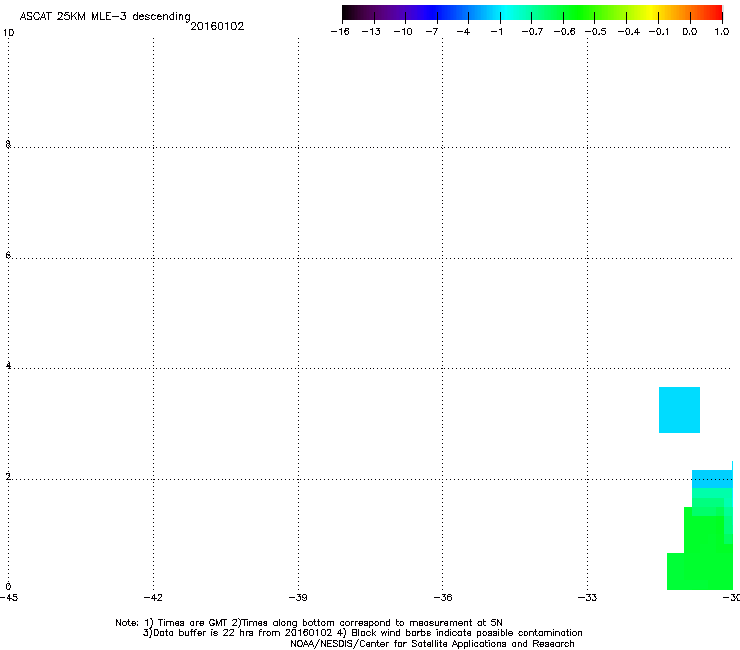Viewport: 740px width, 650px height.
Task: Click the isolated light blue data square
Action: pos(679,410)
